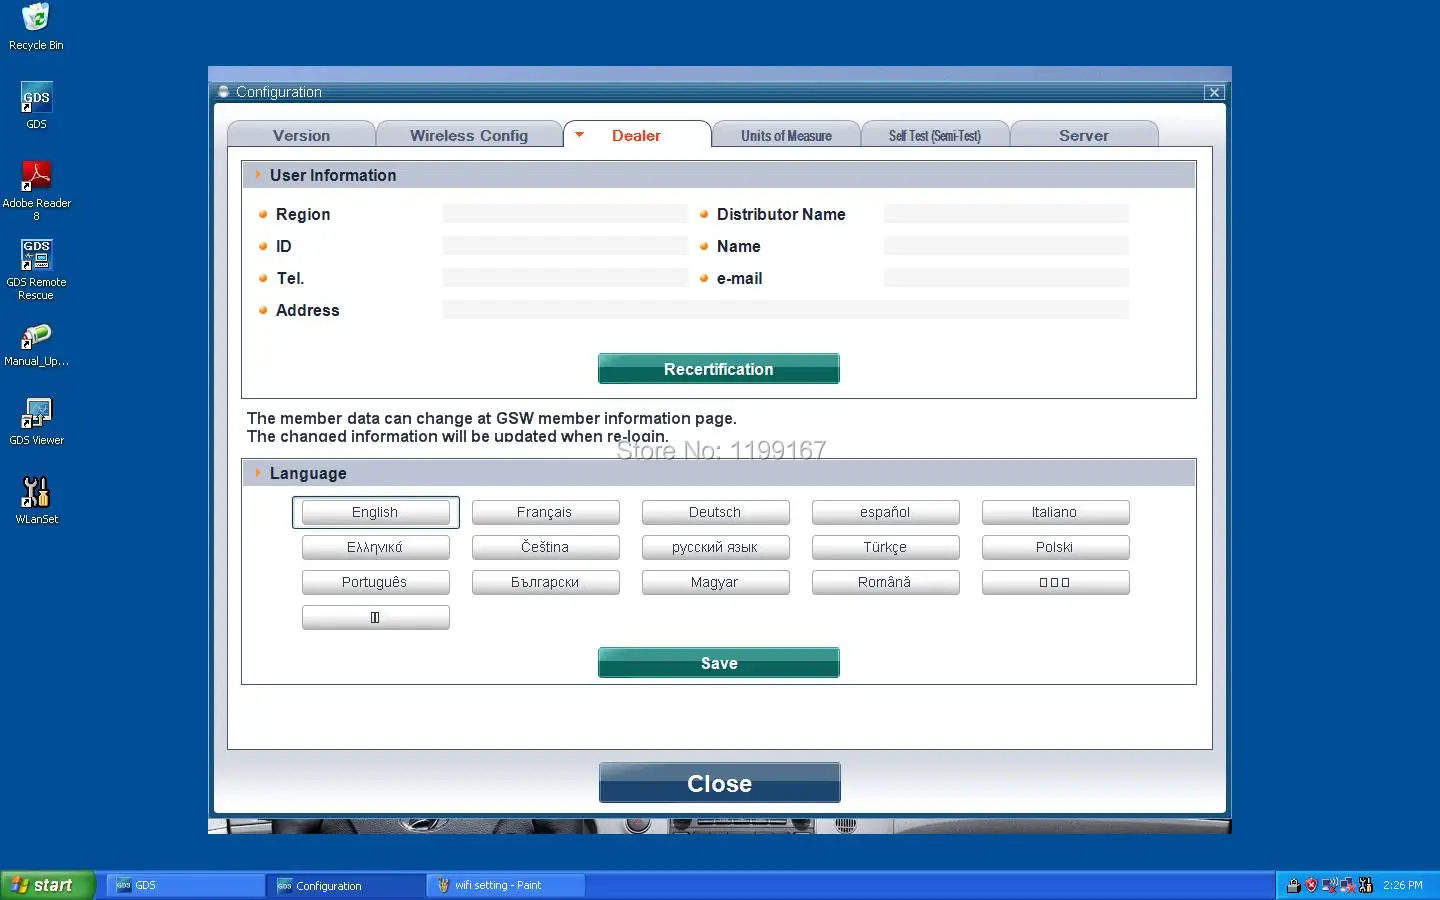Select Ελληνικά language

(x=375, y=547)
